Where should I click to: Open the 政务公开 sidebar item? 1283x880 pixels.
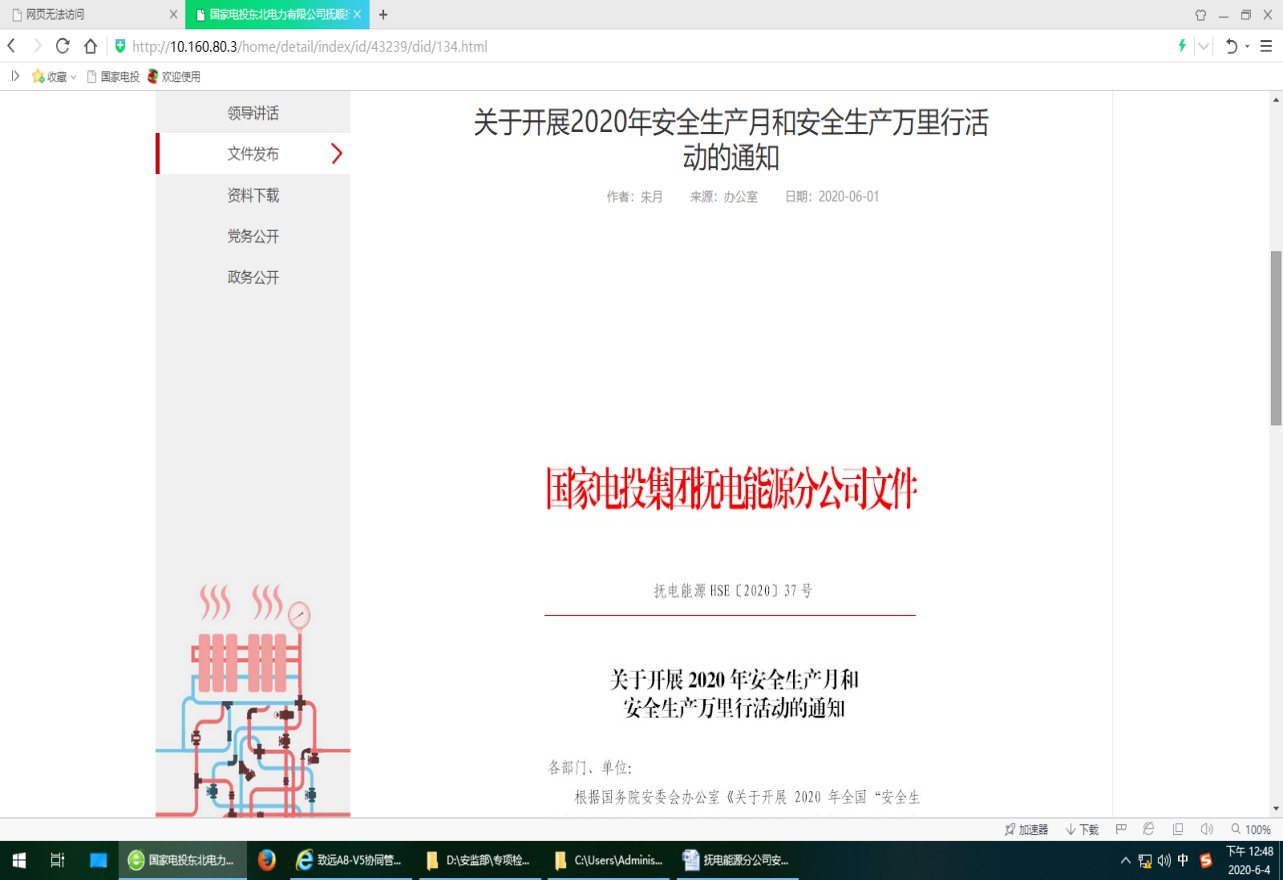(253, 277)
